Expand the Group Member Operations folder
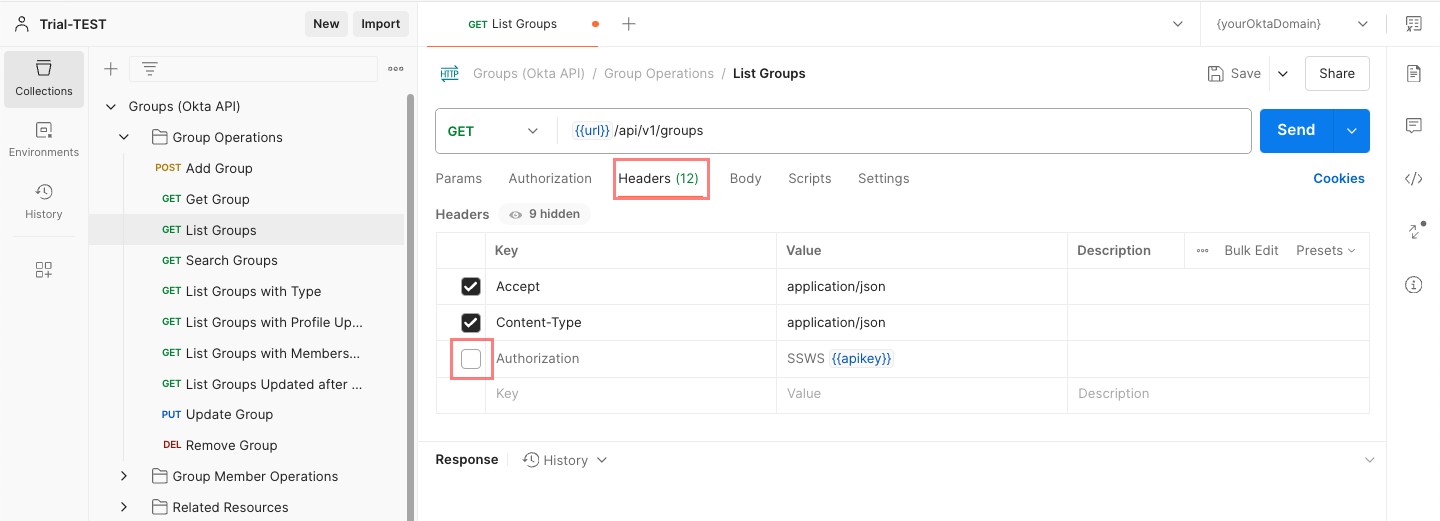 pos(124,476)
